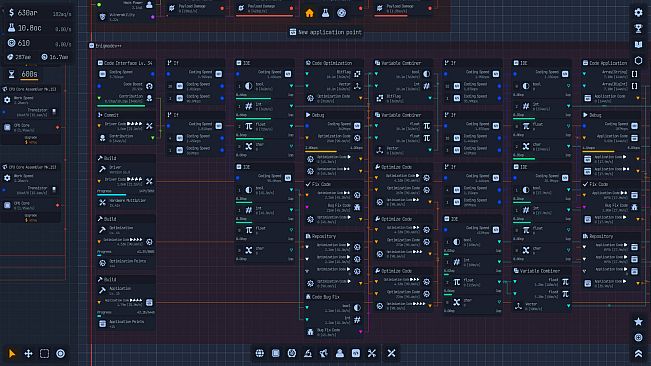Open the trophy achievements icon

[639, 28]
